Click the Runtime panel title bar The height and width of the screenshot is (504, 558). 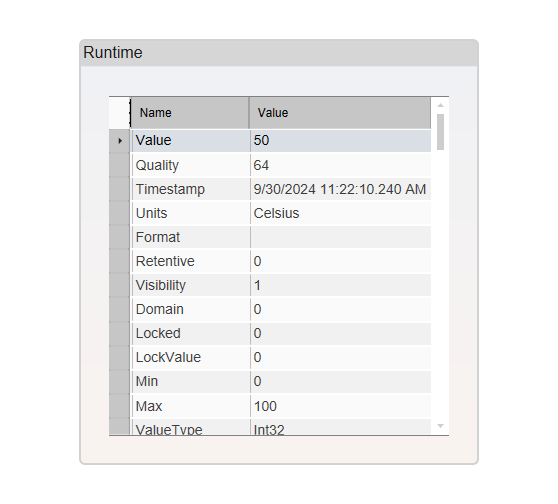279,53
